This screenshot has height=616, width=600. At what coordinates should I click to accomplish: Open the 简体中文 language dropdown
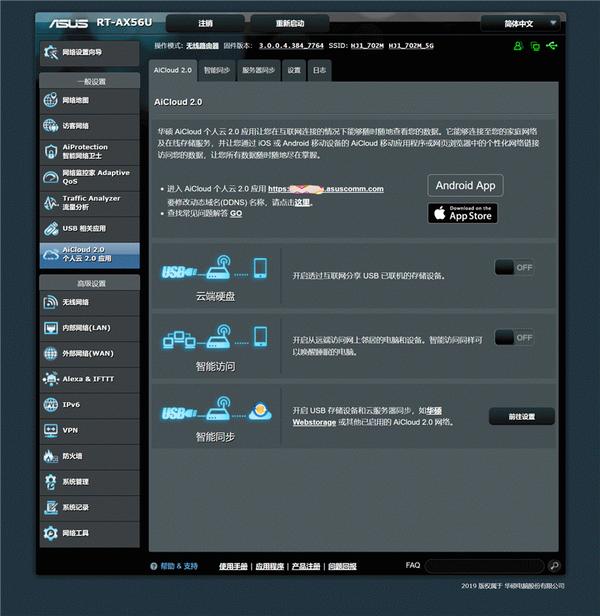pos(520,24)
